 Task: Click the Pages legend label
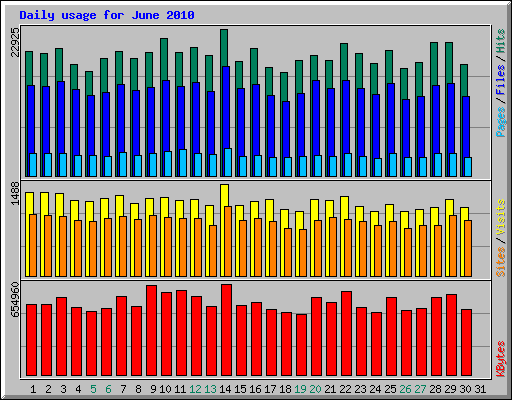tap(500, 122)
